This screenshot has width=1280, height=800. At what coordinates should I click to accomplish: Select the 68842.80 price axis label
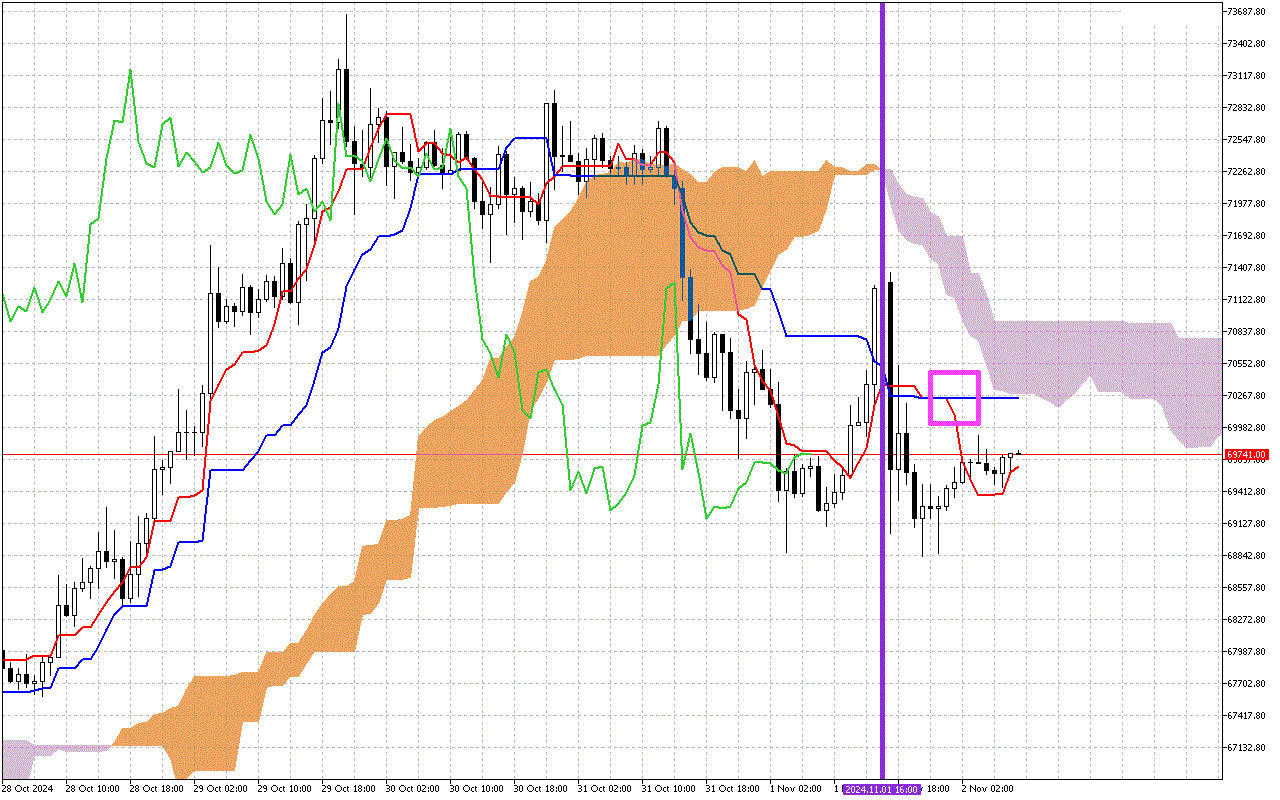[x=1246, y=556]
